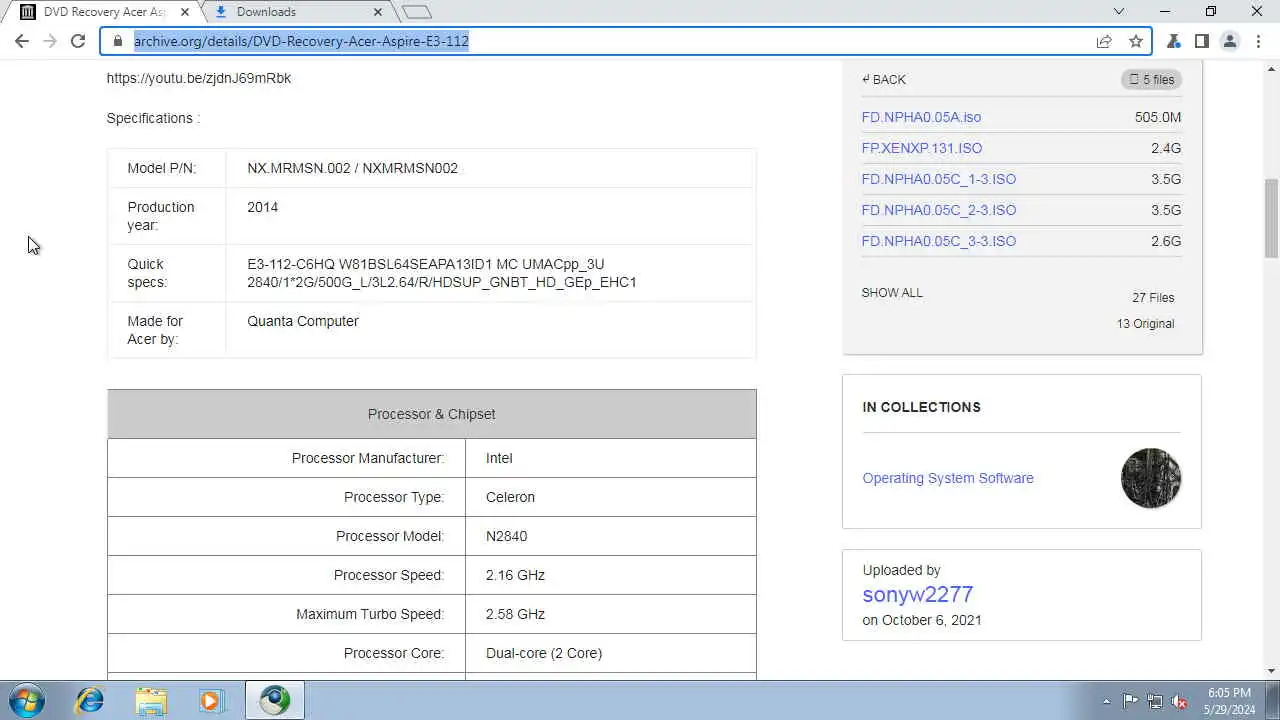Download FD.NPHA0.05C_3-3.ISO
This screenshot has height=720, width=1280.
pos(939,241)
